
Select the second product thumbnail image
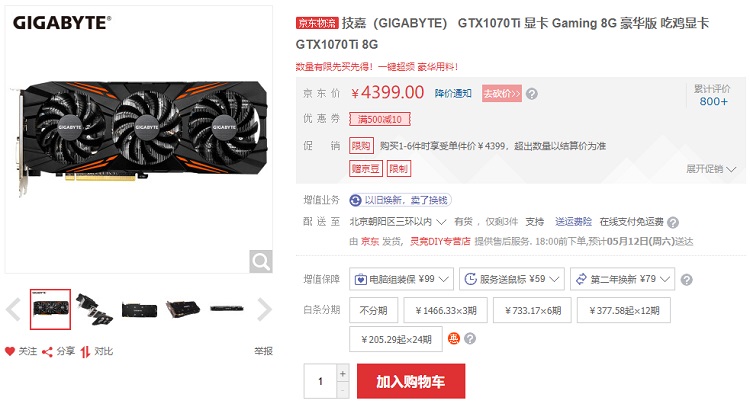(95, 309)
